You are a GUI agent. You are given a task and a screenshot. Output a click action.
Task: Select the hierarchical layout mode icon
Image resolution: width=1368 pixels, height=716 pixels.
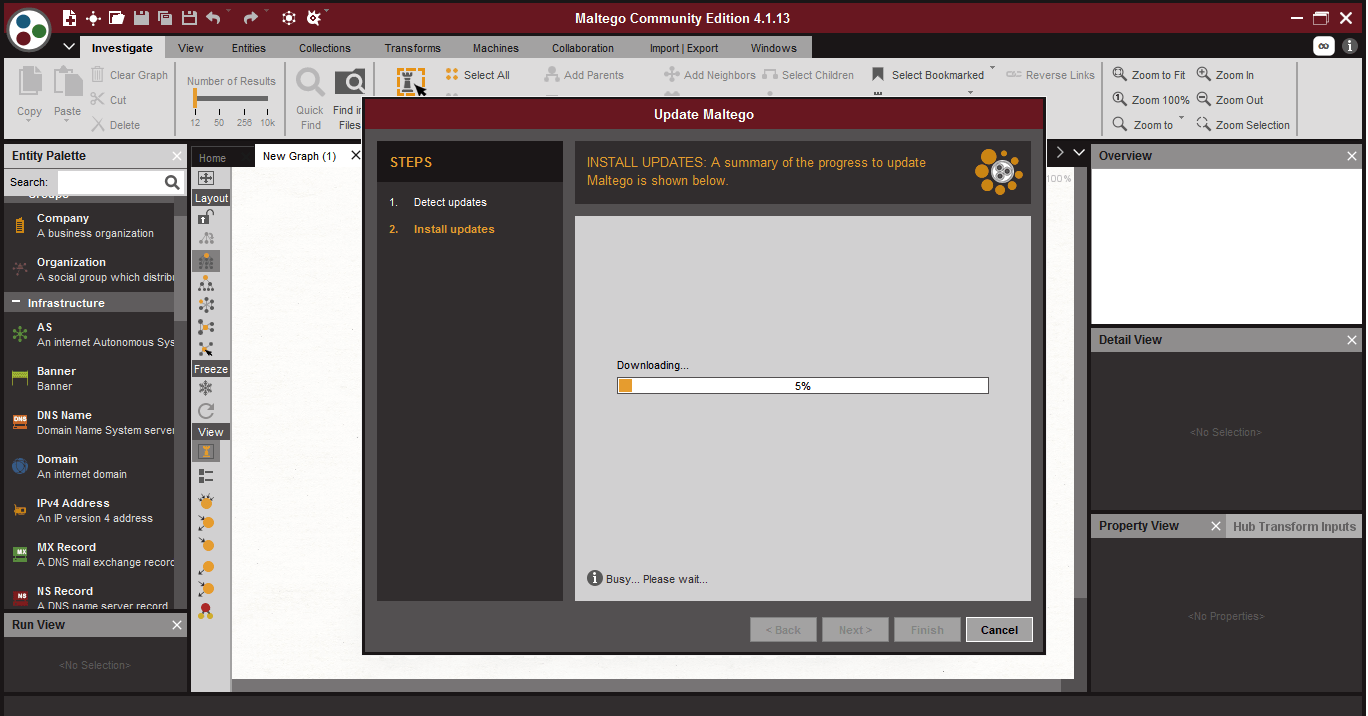tap(206, 284)
